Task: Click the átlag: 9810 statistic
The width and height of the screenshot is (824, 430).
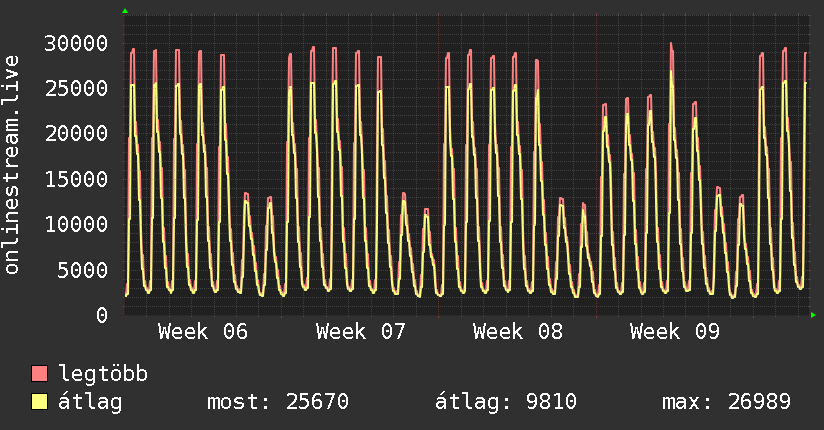Action: click(x=506, y=402)
